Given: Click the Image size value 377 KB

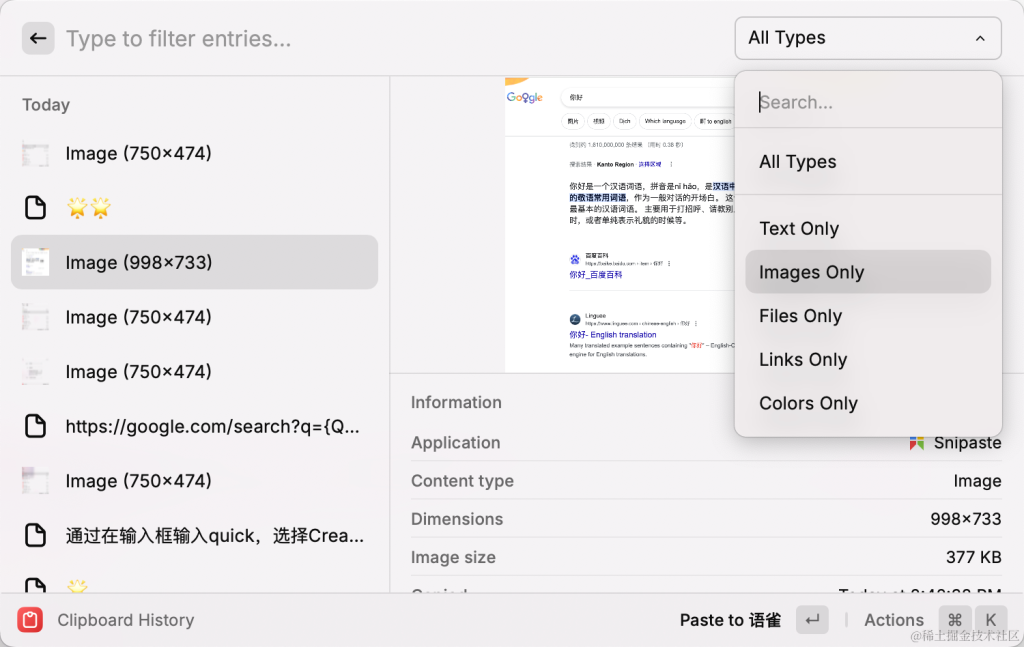Looking at the screenshot, I should [973, 557].
